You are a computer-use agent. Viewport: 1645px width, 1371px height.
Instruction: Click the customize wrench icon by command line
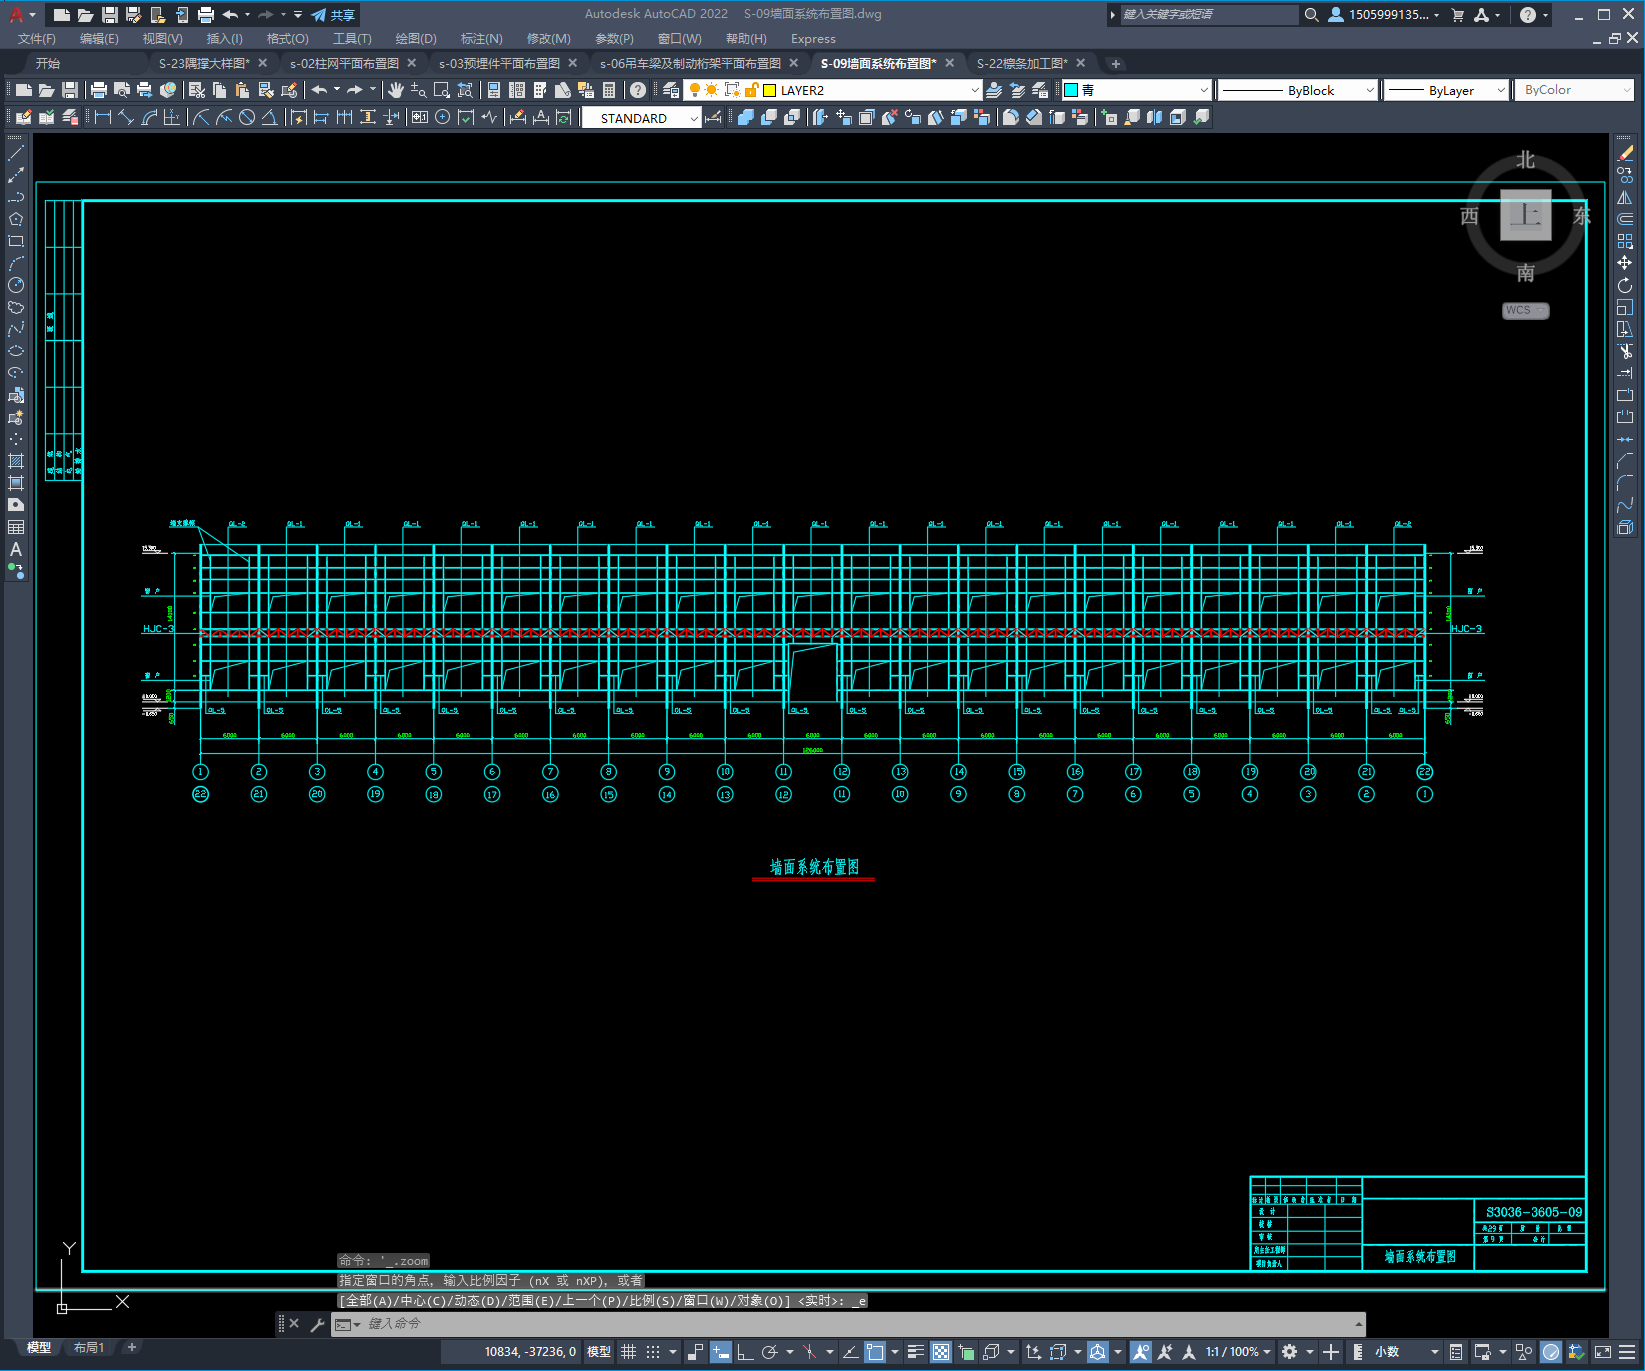[x=318, y=1324]
